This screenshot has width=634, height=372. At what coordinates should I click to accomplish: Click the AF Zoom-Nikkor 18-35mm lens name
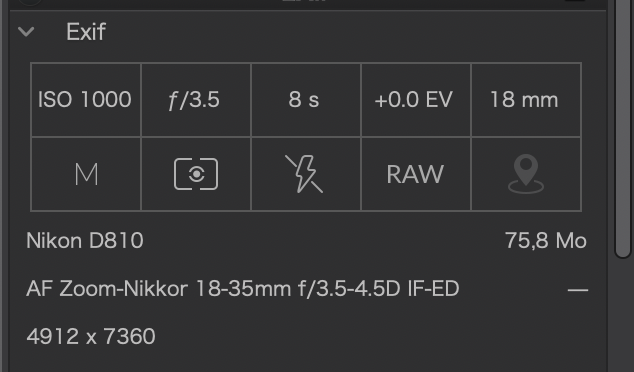243,289
